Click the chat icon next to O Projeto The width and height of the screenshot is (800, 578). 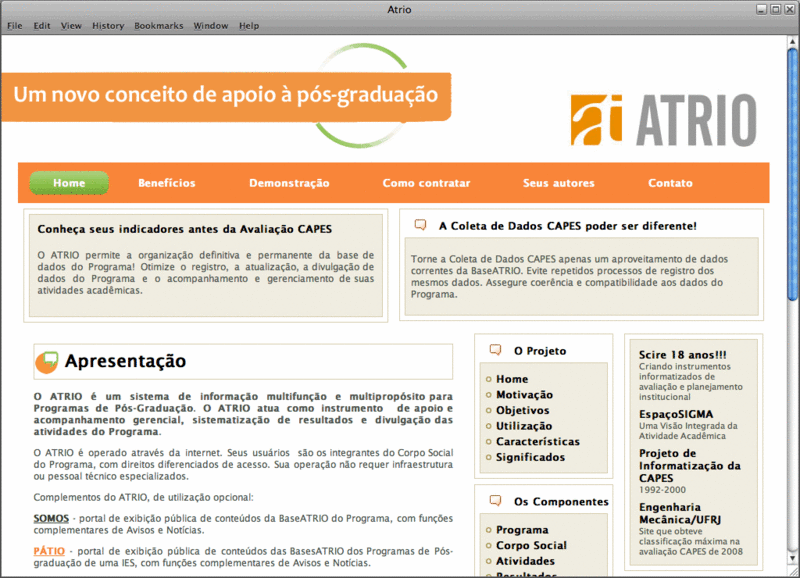495,350
